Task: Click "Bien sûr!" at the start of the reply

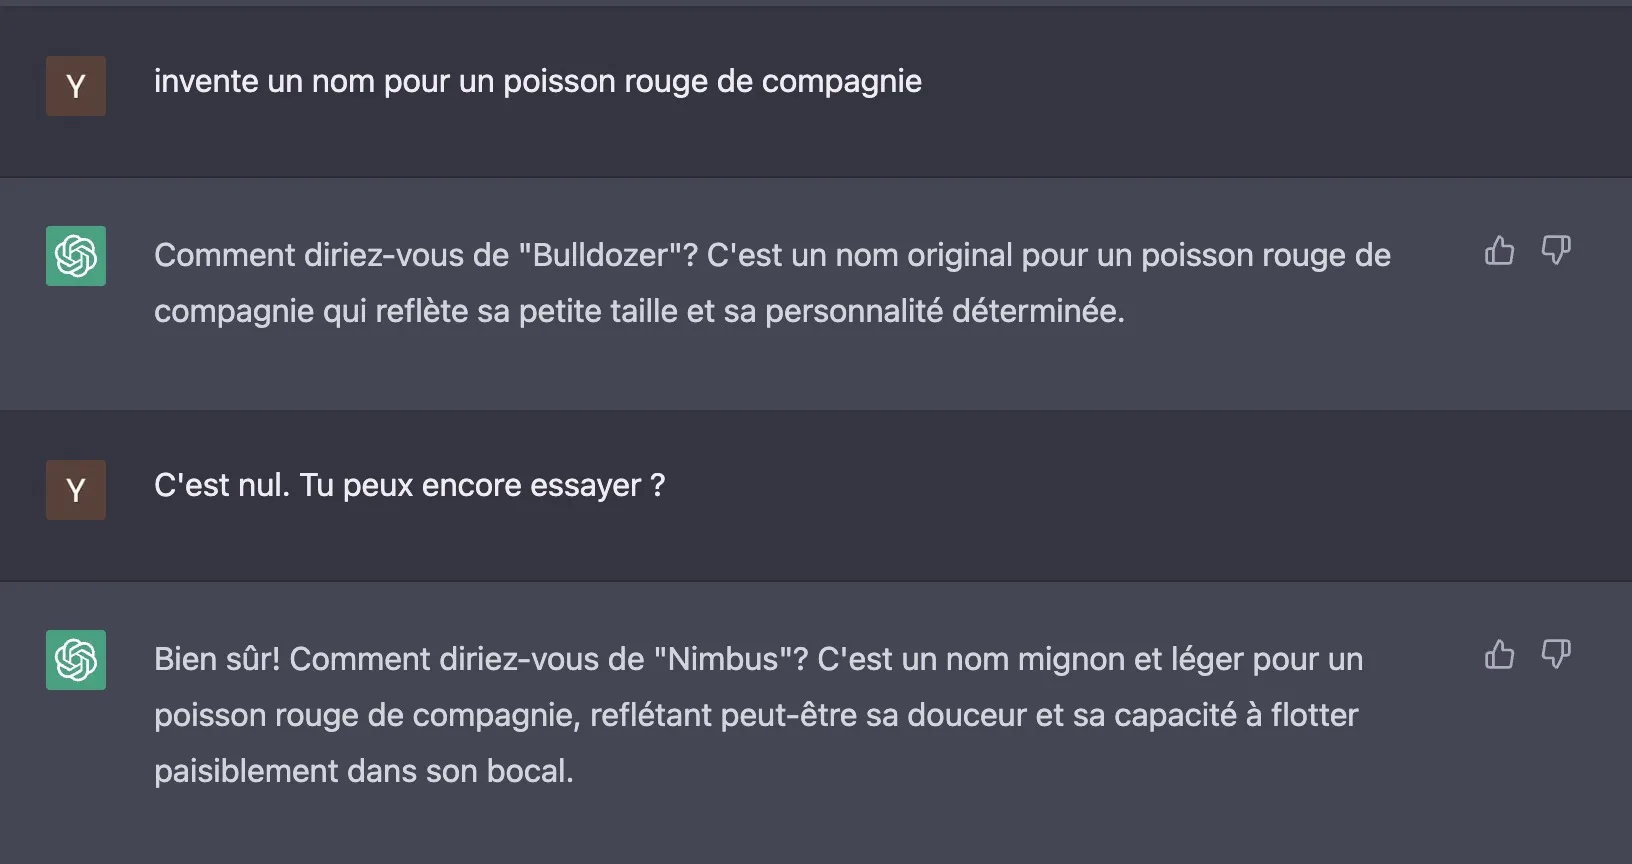Action: pyautogui.click(x=217, y=660)
